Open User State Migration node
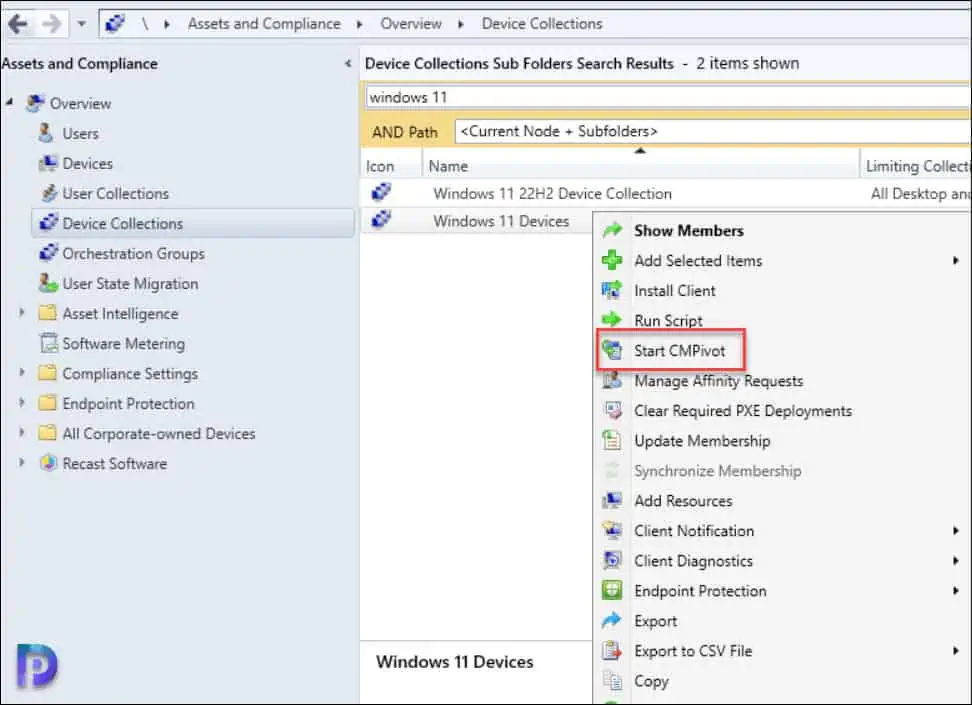The height and width of the screenshot is (705, 972). tap(130, 284)
